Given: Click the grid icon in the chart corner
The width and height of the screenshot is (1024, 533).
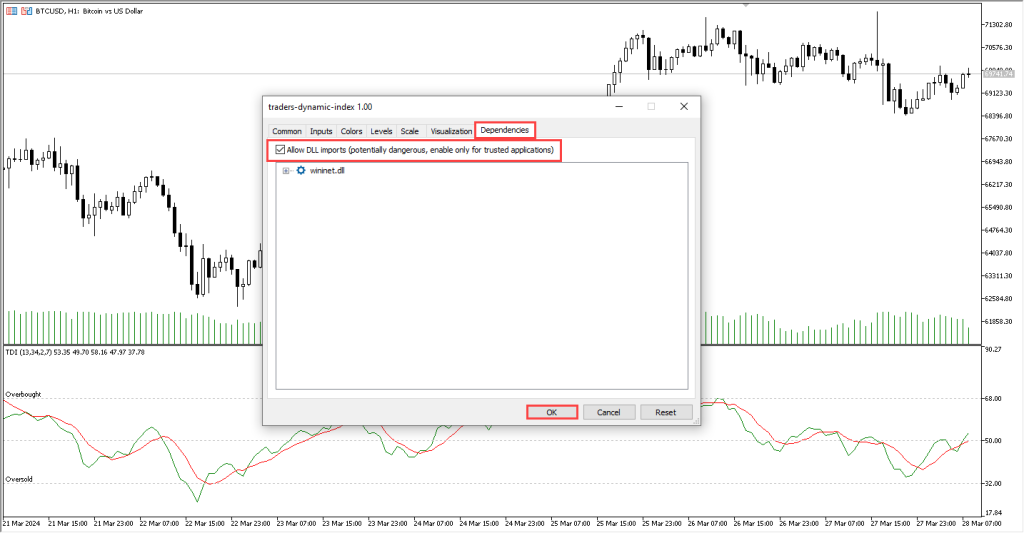Looking at the screenshot, I should click(12, 11).
